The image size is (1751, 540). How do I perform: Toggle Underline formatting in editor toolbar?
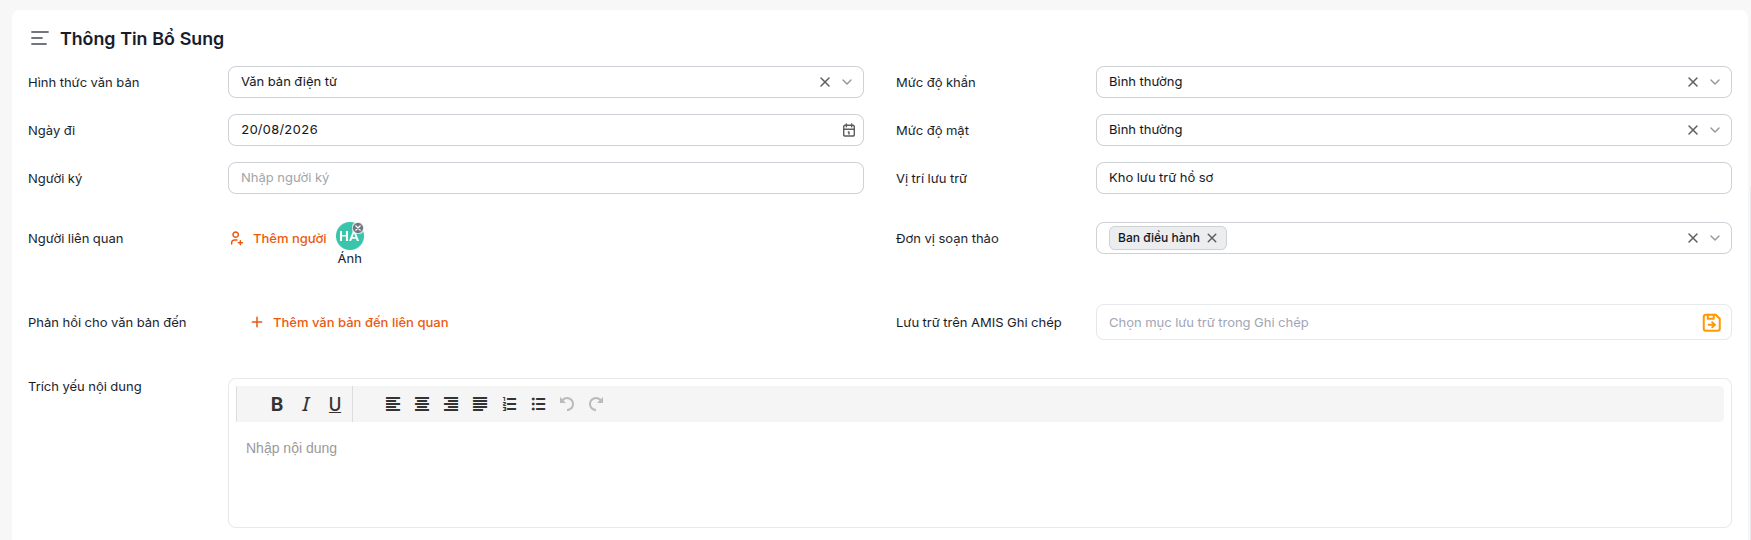point(335,404)
